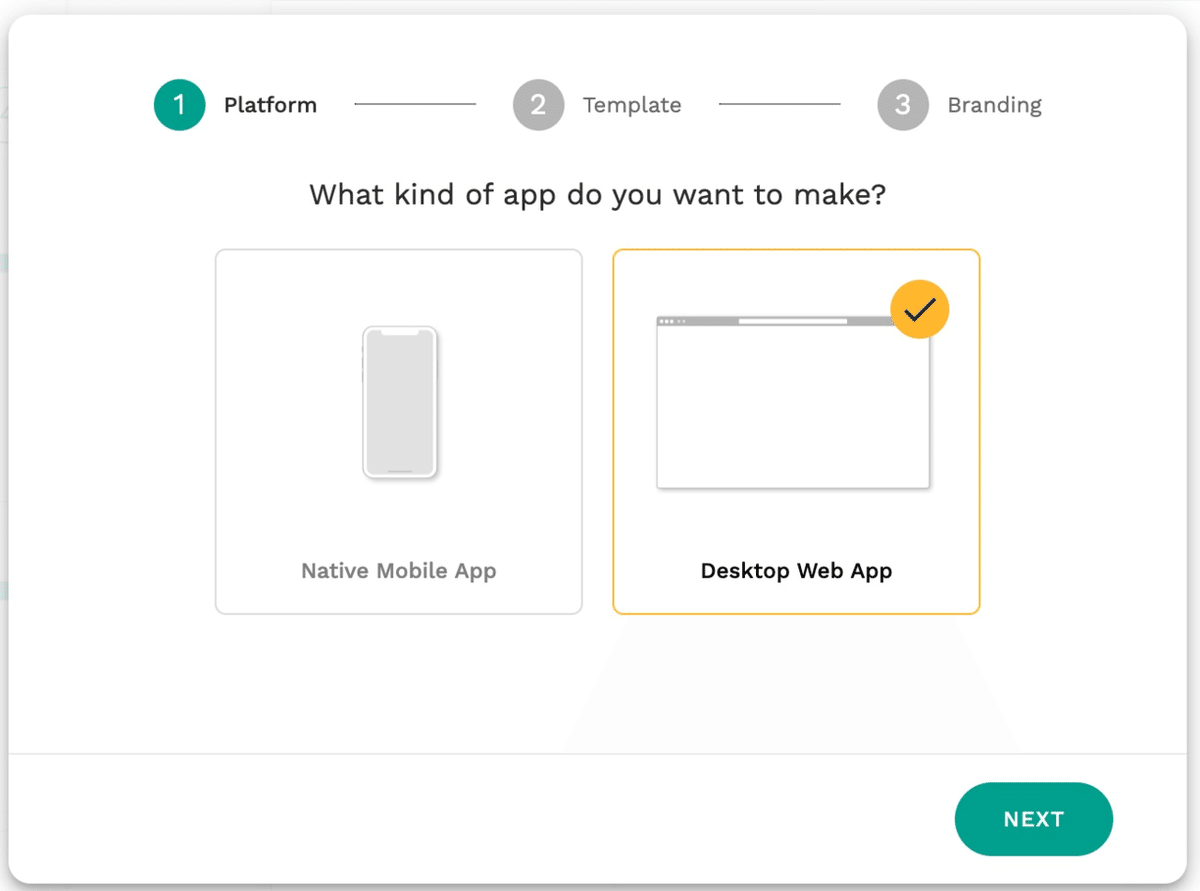The width and height of the screenshot is (1200, 891).
Task: Click the 'What kind of app' heading
Action: tap(598, 194)
